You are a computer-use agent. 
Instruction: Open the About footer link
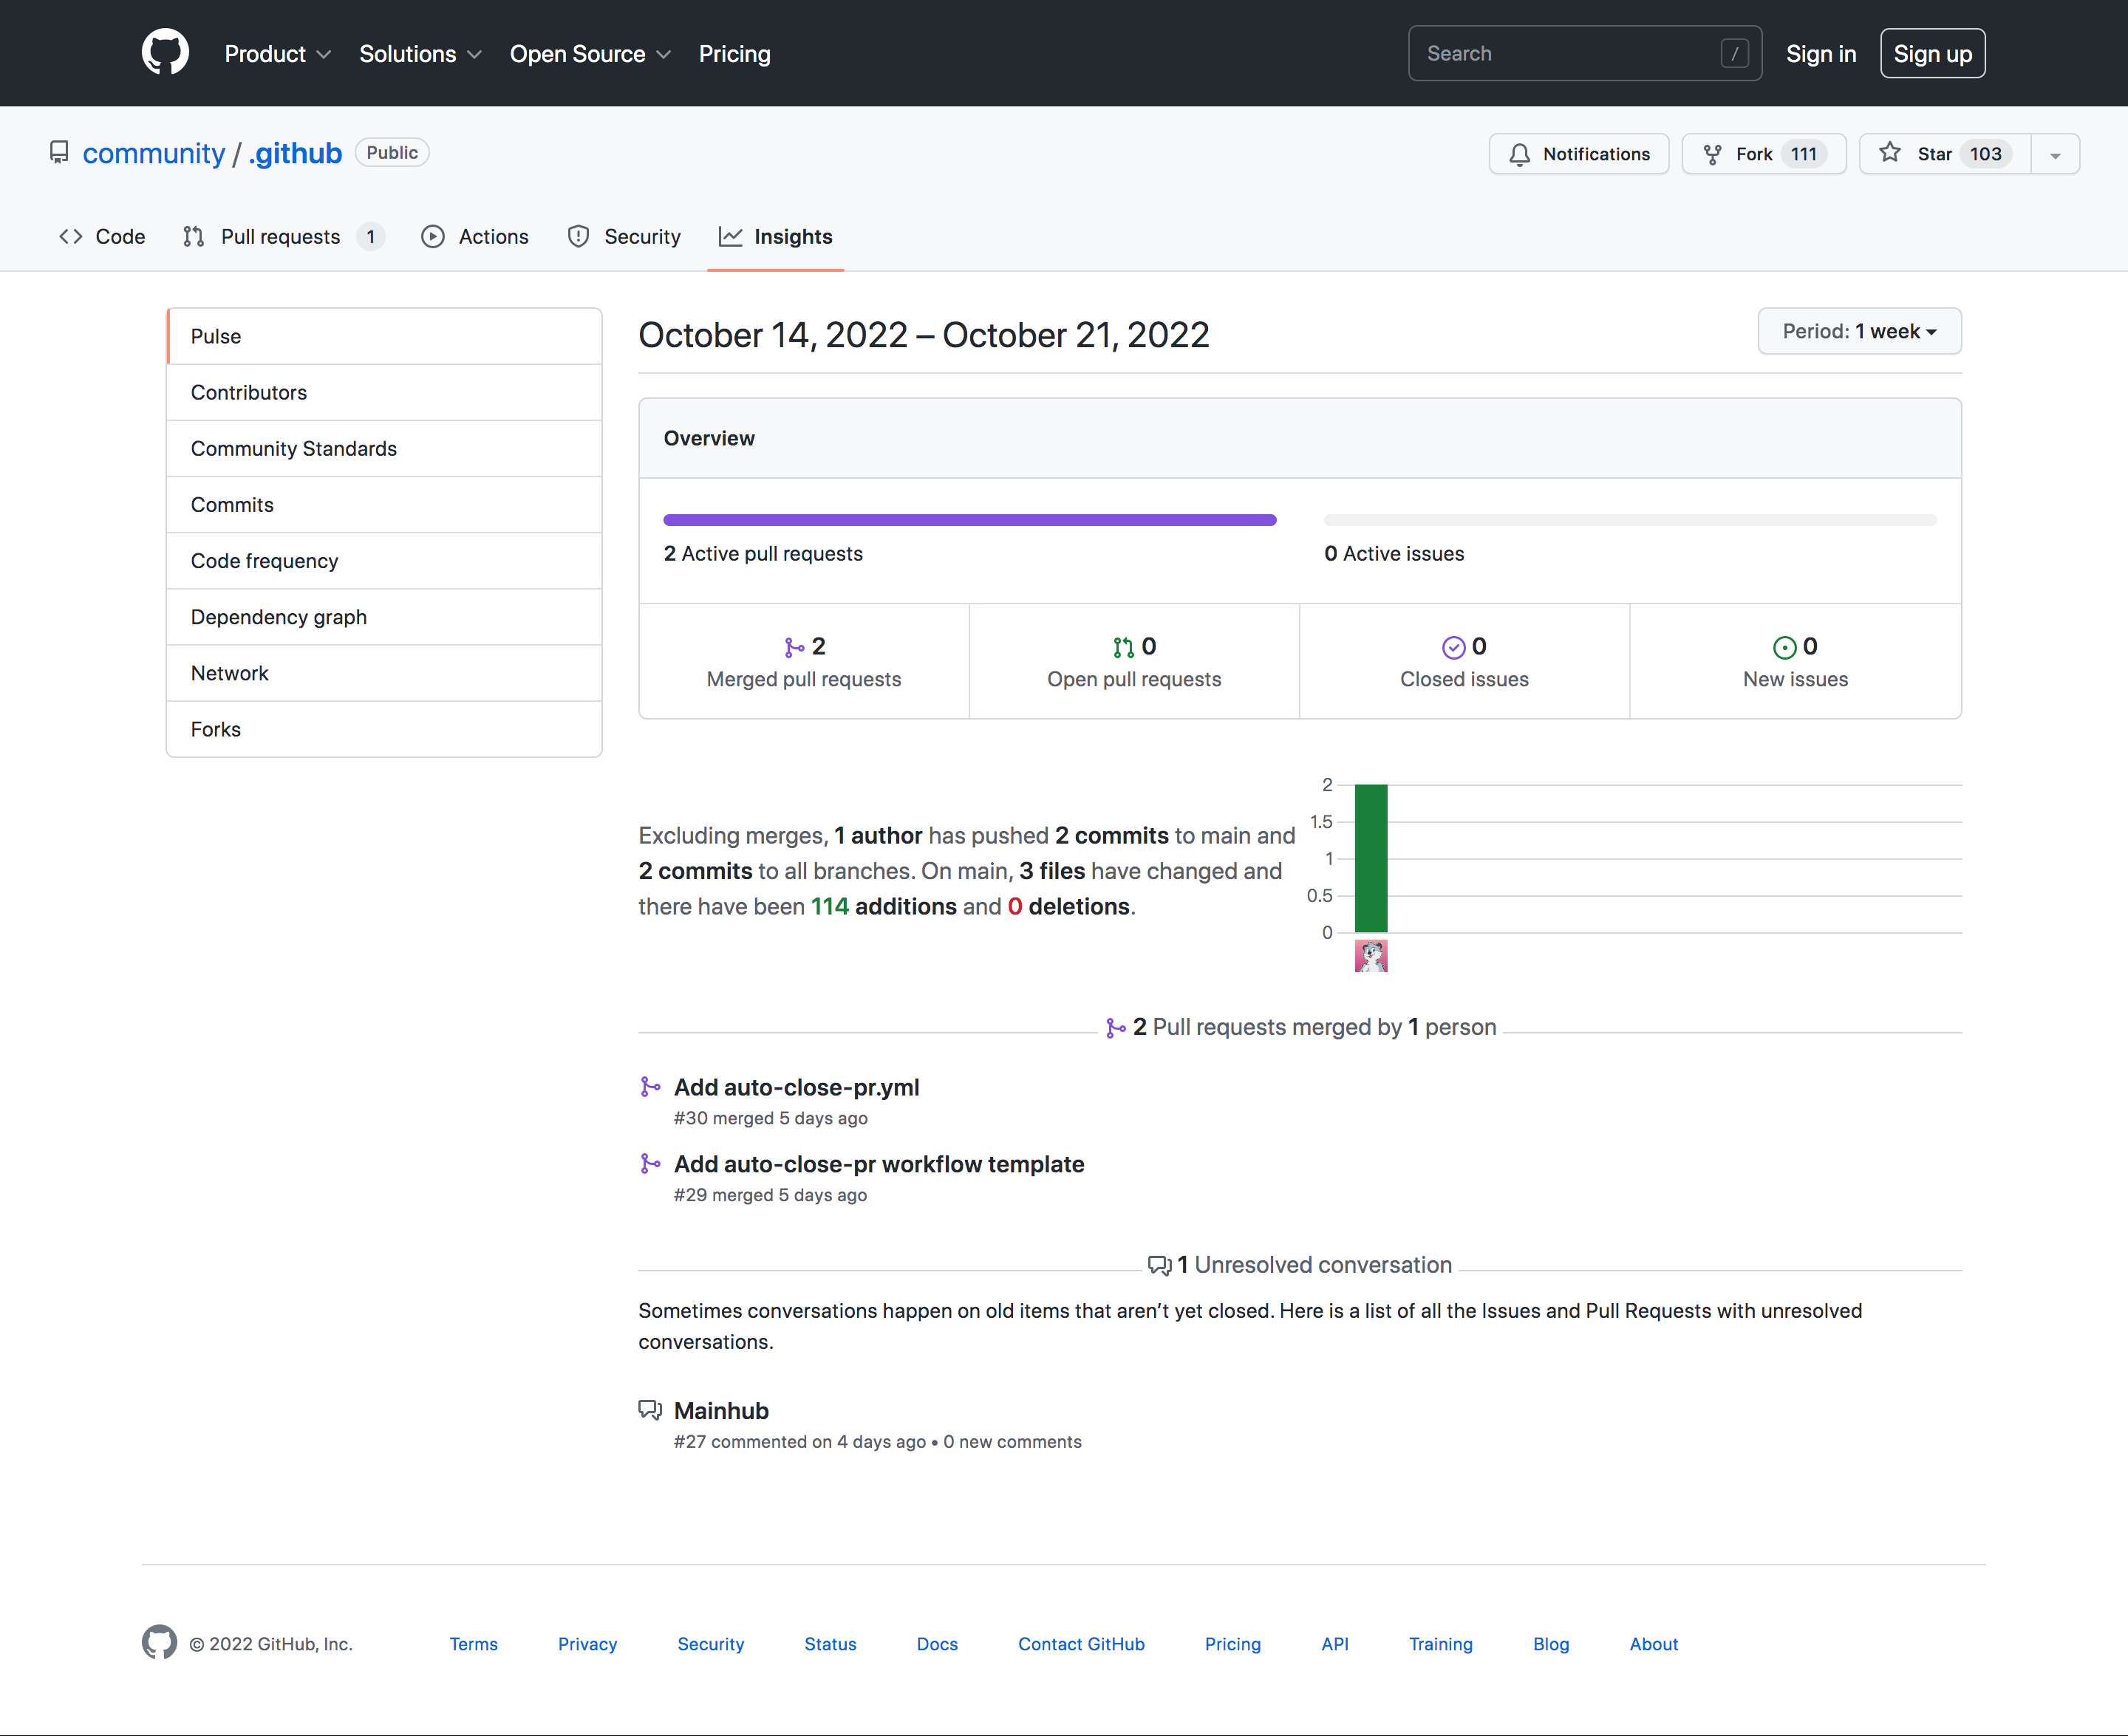pos(1654,1644)
